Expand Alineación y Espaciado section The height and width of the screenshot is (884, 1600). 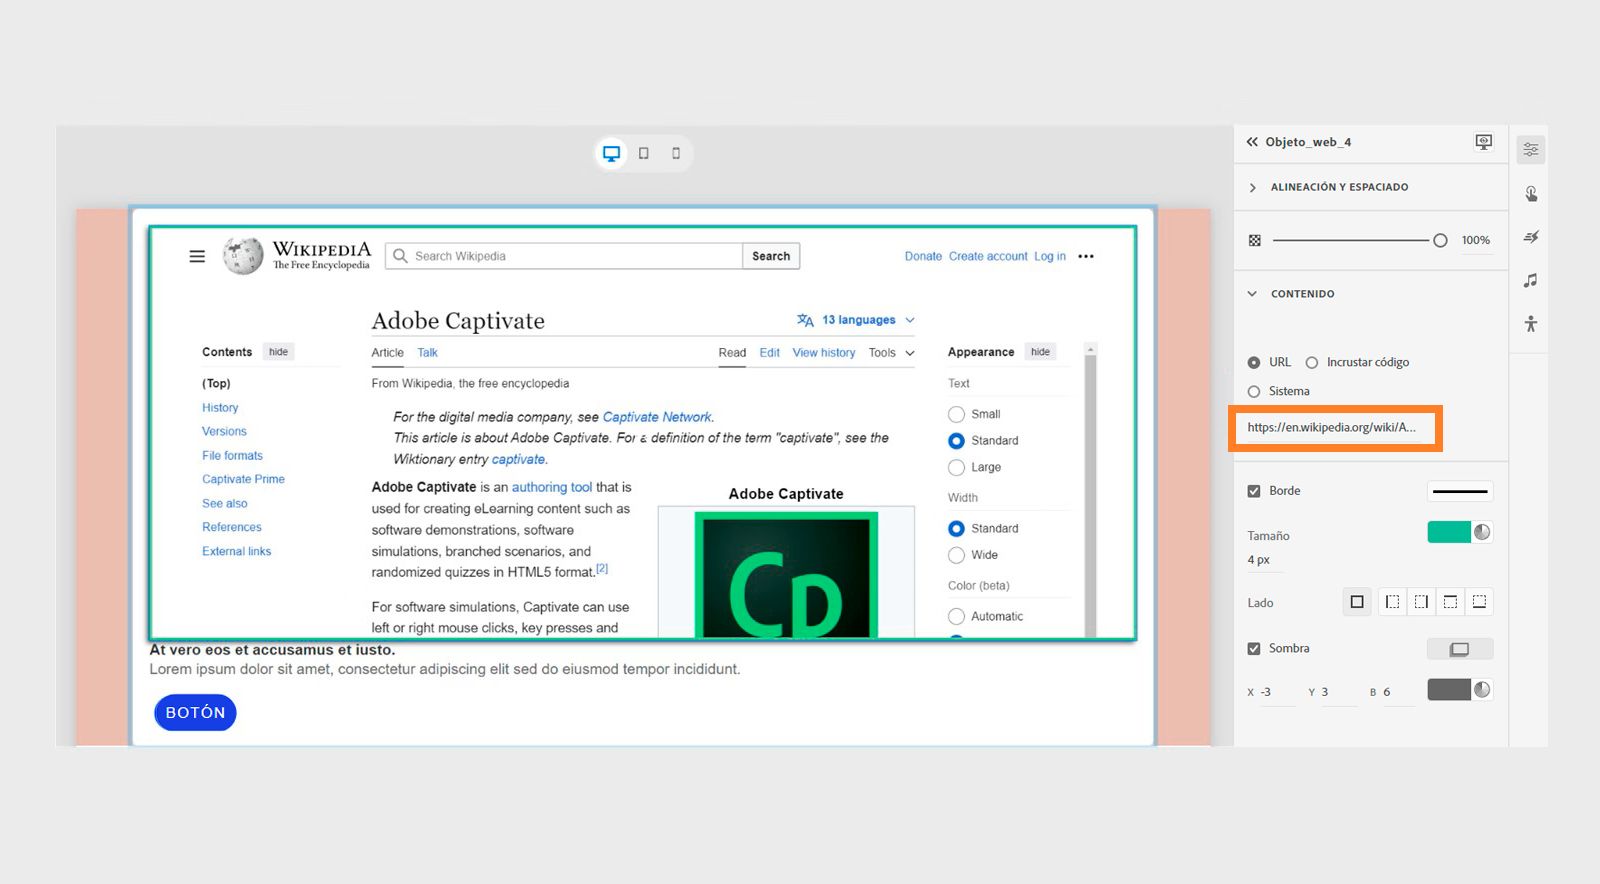coord(1253,187)
